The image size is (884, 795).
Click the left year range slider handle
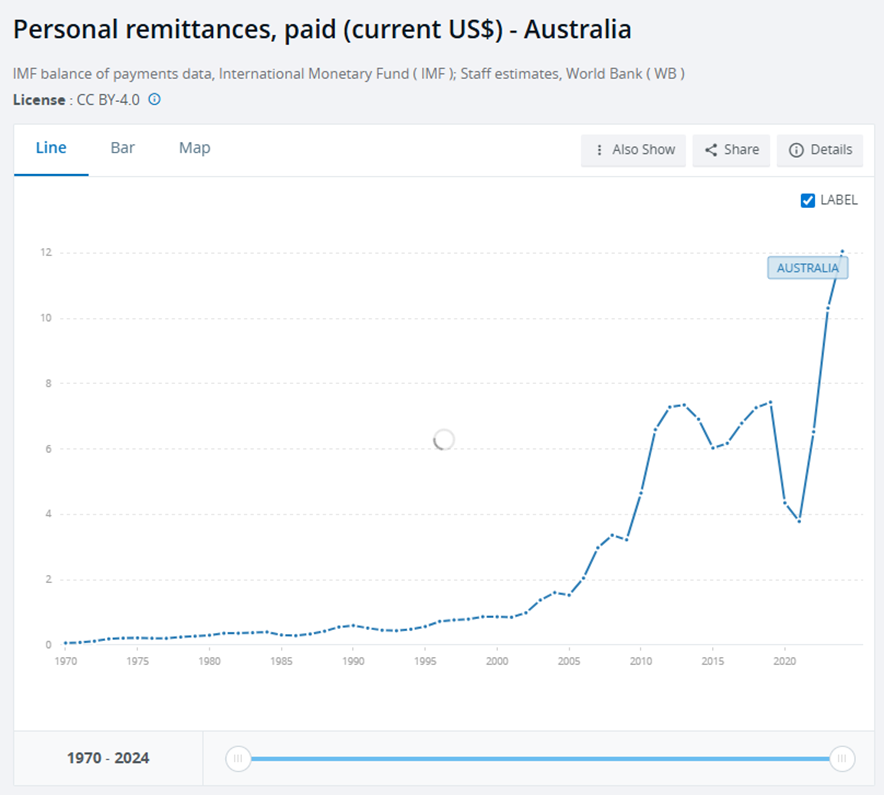pyautogui.click(x=238, y=758)
